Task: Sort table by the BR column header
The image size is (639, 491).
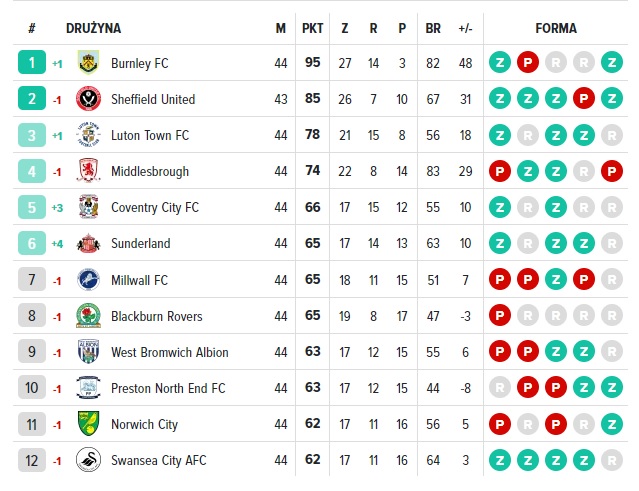Action: (x=433, y=29)
